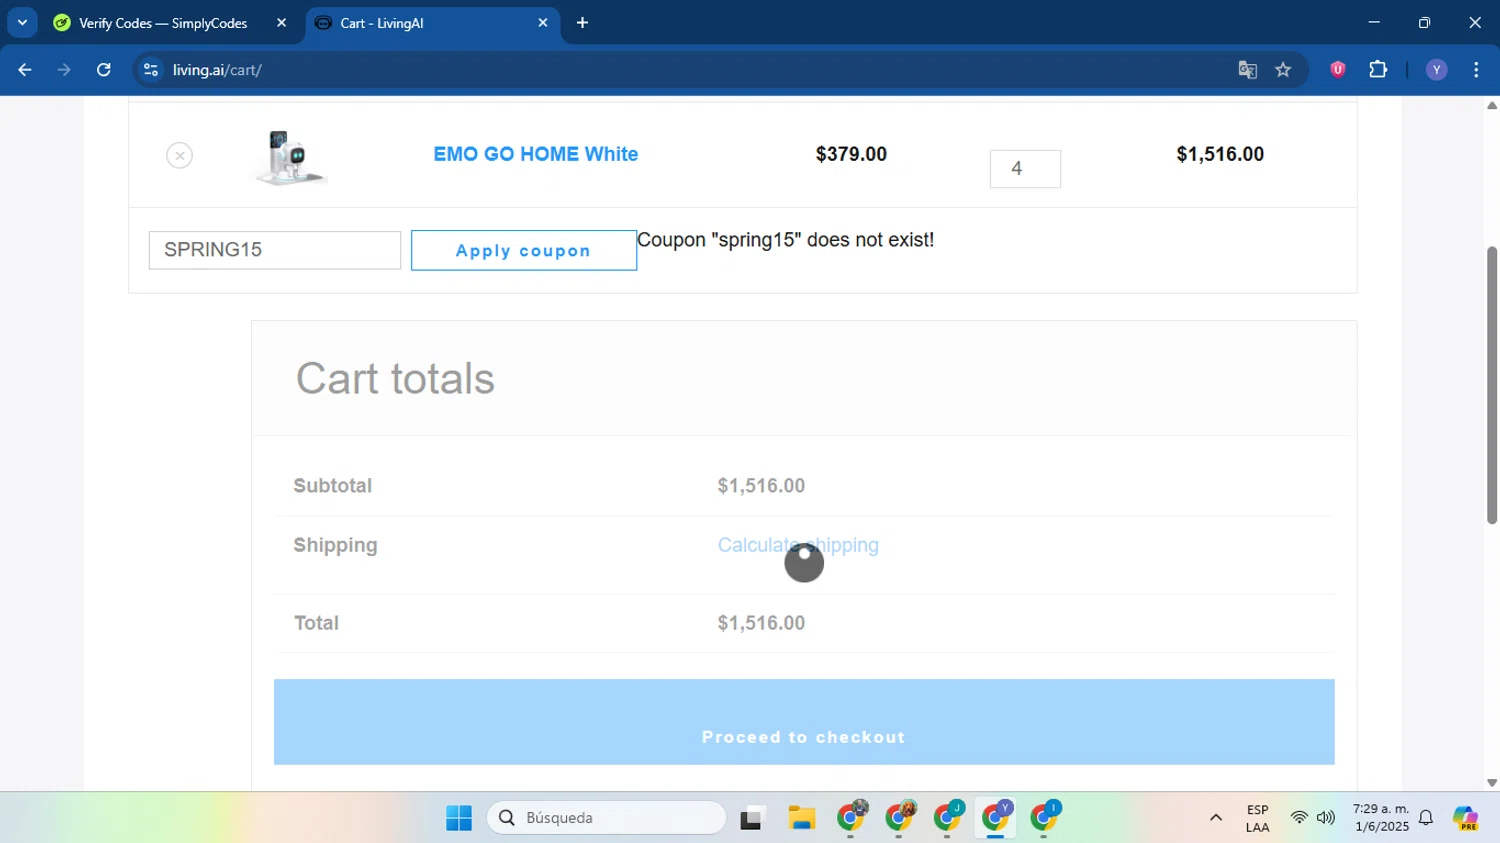Click the page vertical scrollbar thumb
1500x843 pixels.
point(1492,385)
